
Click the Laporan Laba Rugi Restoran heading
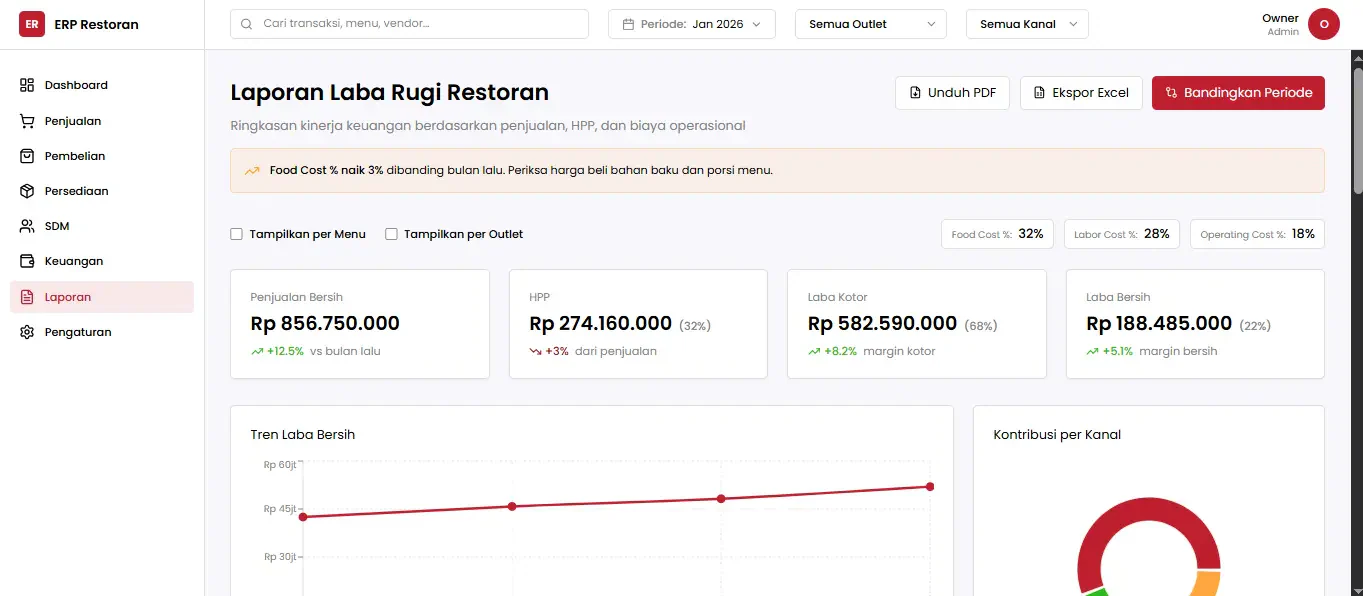click(x=390, y=93)
